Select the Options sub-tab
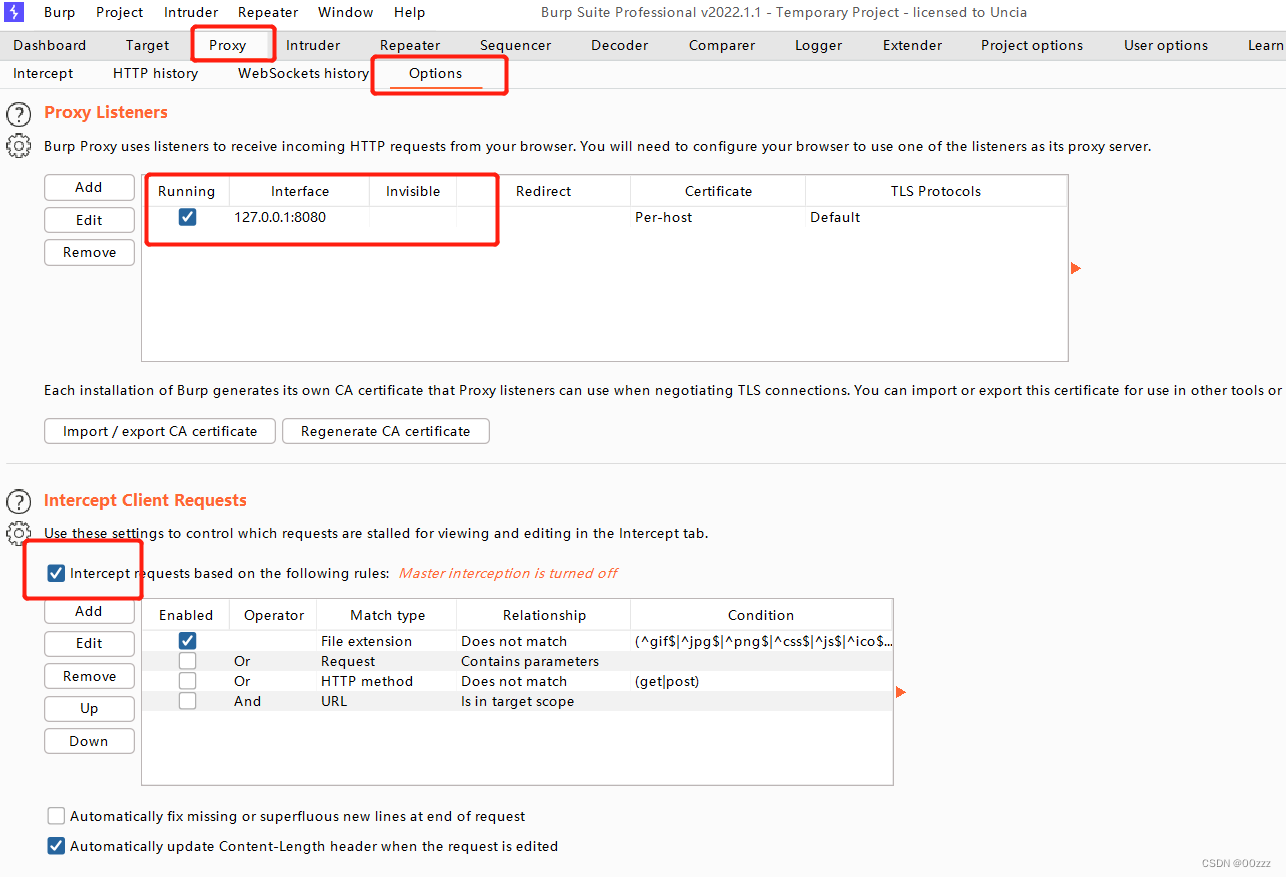The image size is (1286, 877). click(435, 74)
